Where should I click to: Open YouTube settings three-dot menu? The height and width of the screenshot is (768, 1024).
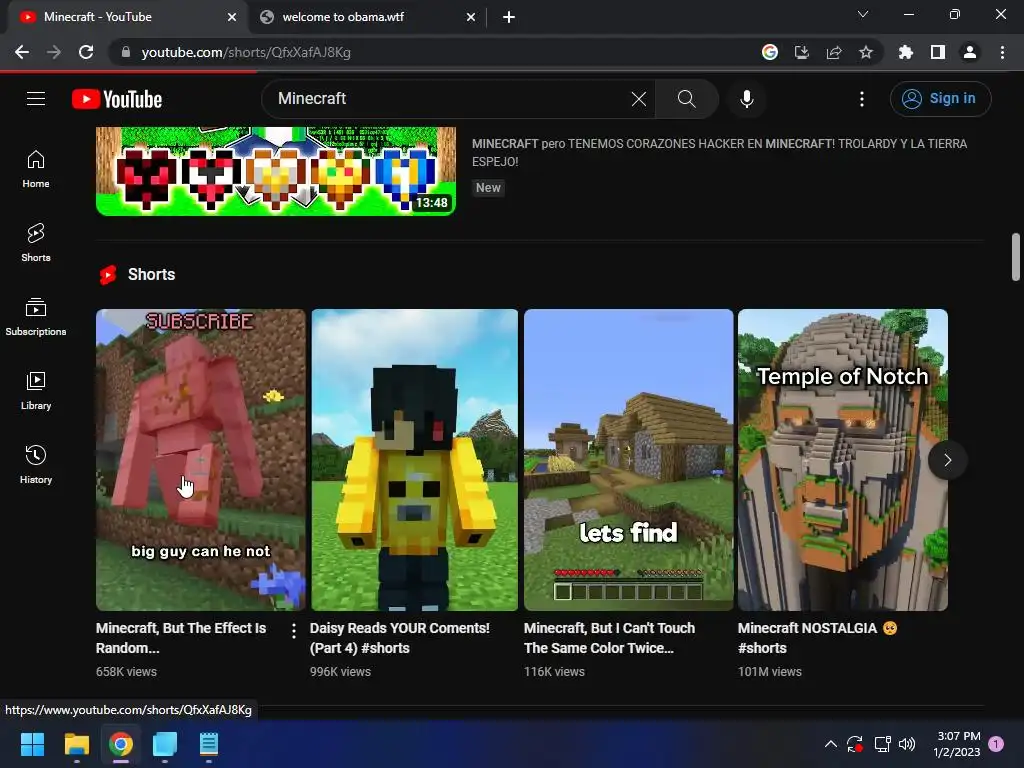[862, 99]
